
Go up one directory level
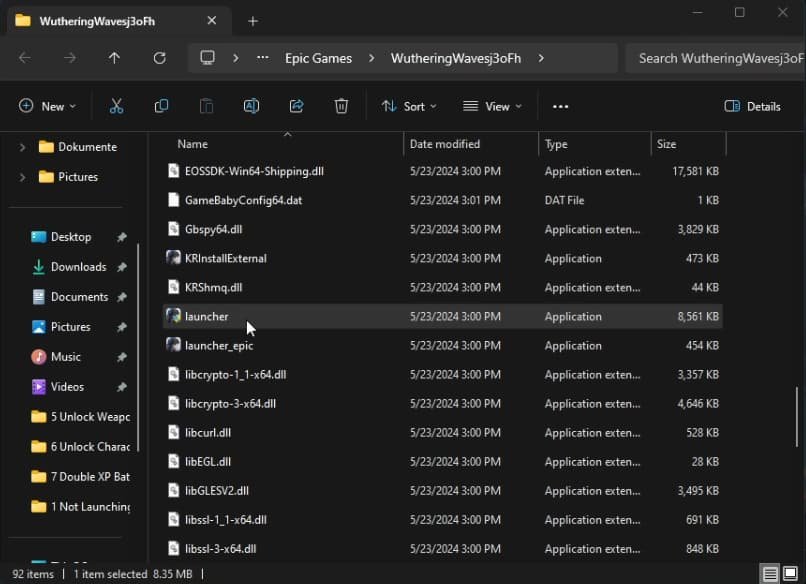(114, 58)
